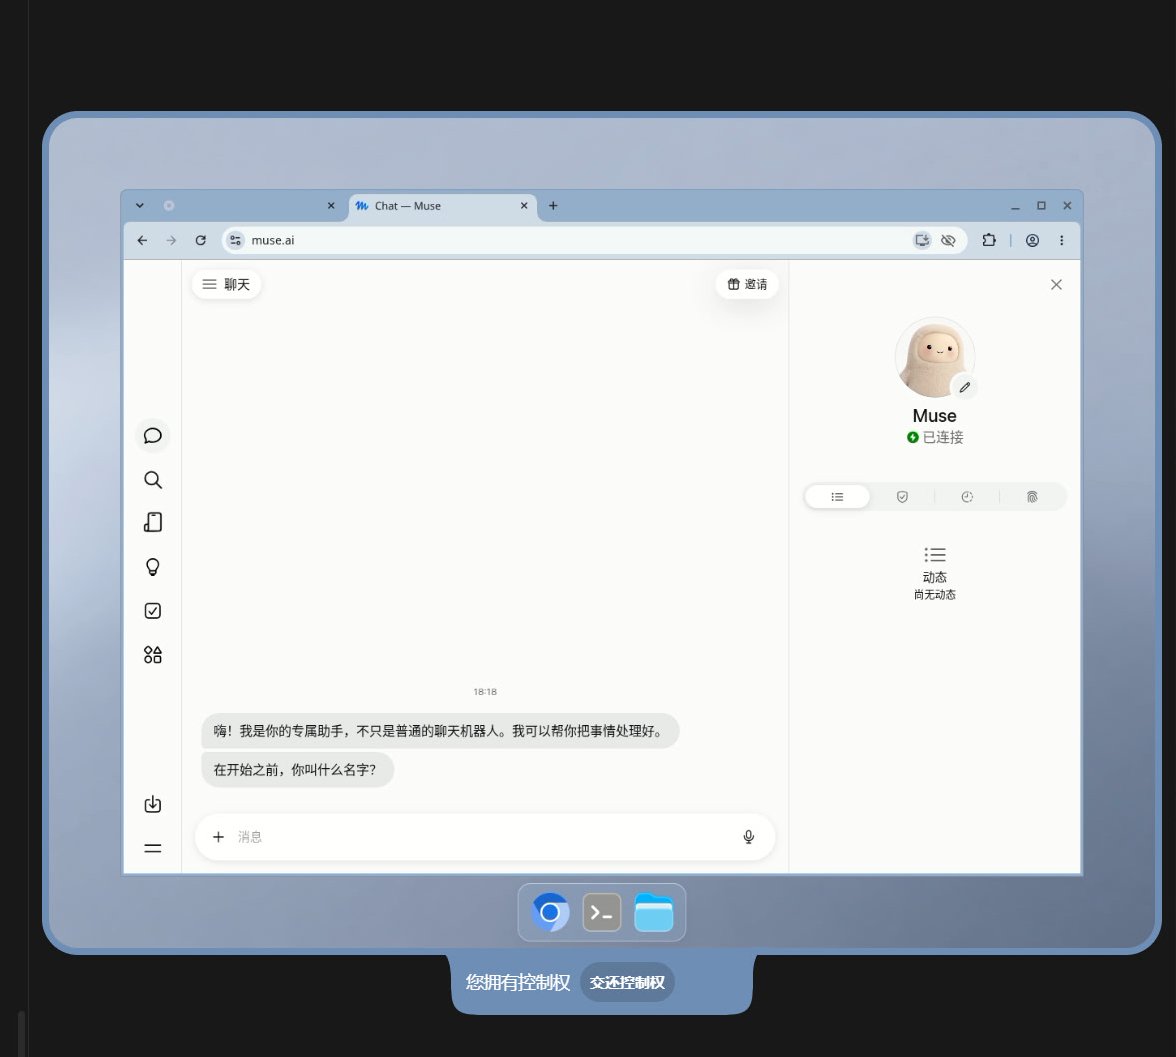Start voice input with the microphone icon
Screen dimensions: 1176x1057
[748, 836]
